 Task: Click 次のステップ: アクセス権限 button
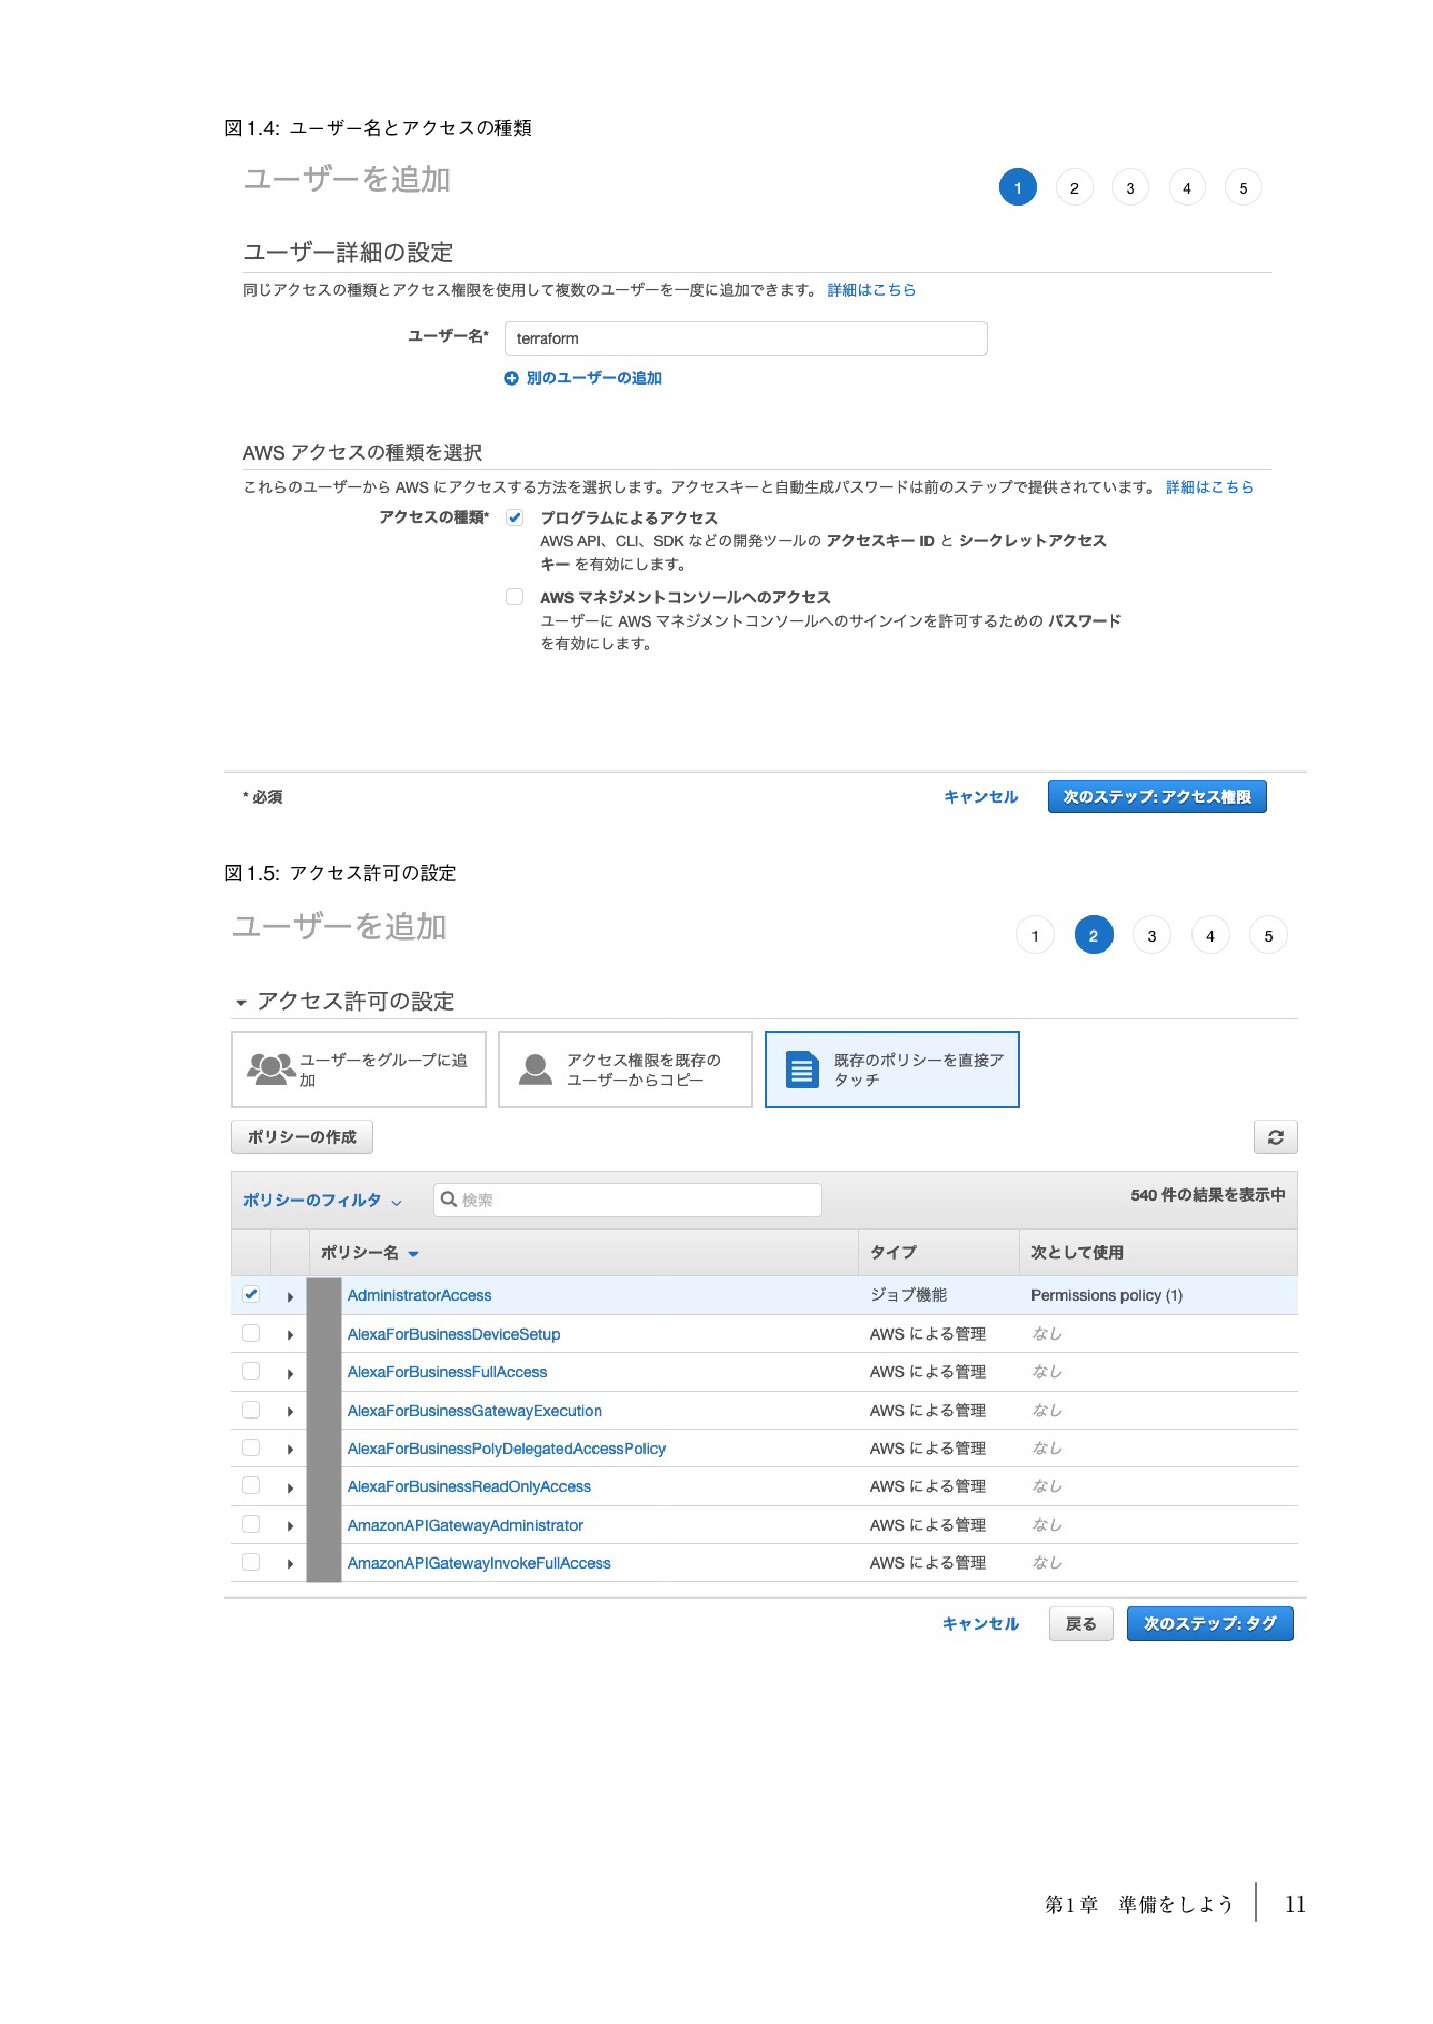tap(1157, 797)
